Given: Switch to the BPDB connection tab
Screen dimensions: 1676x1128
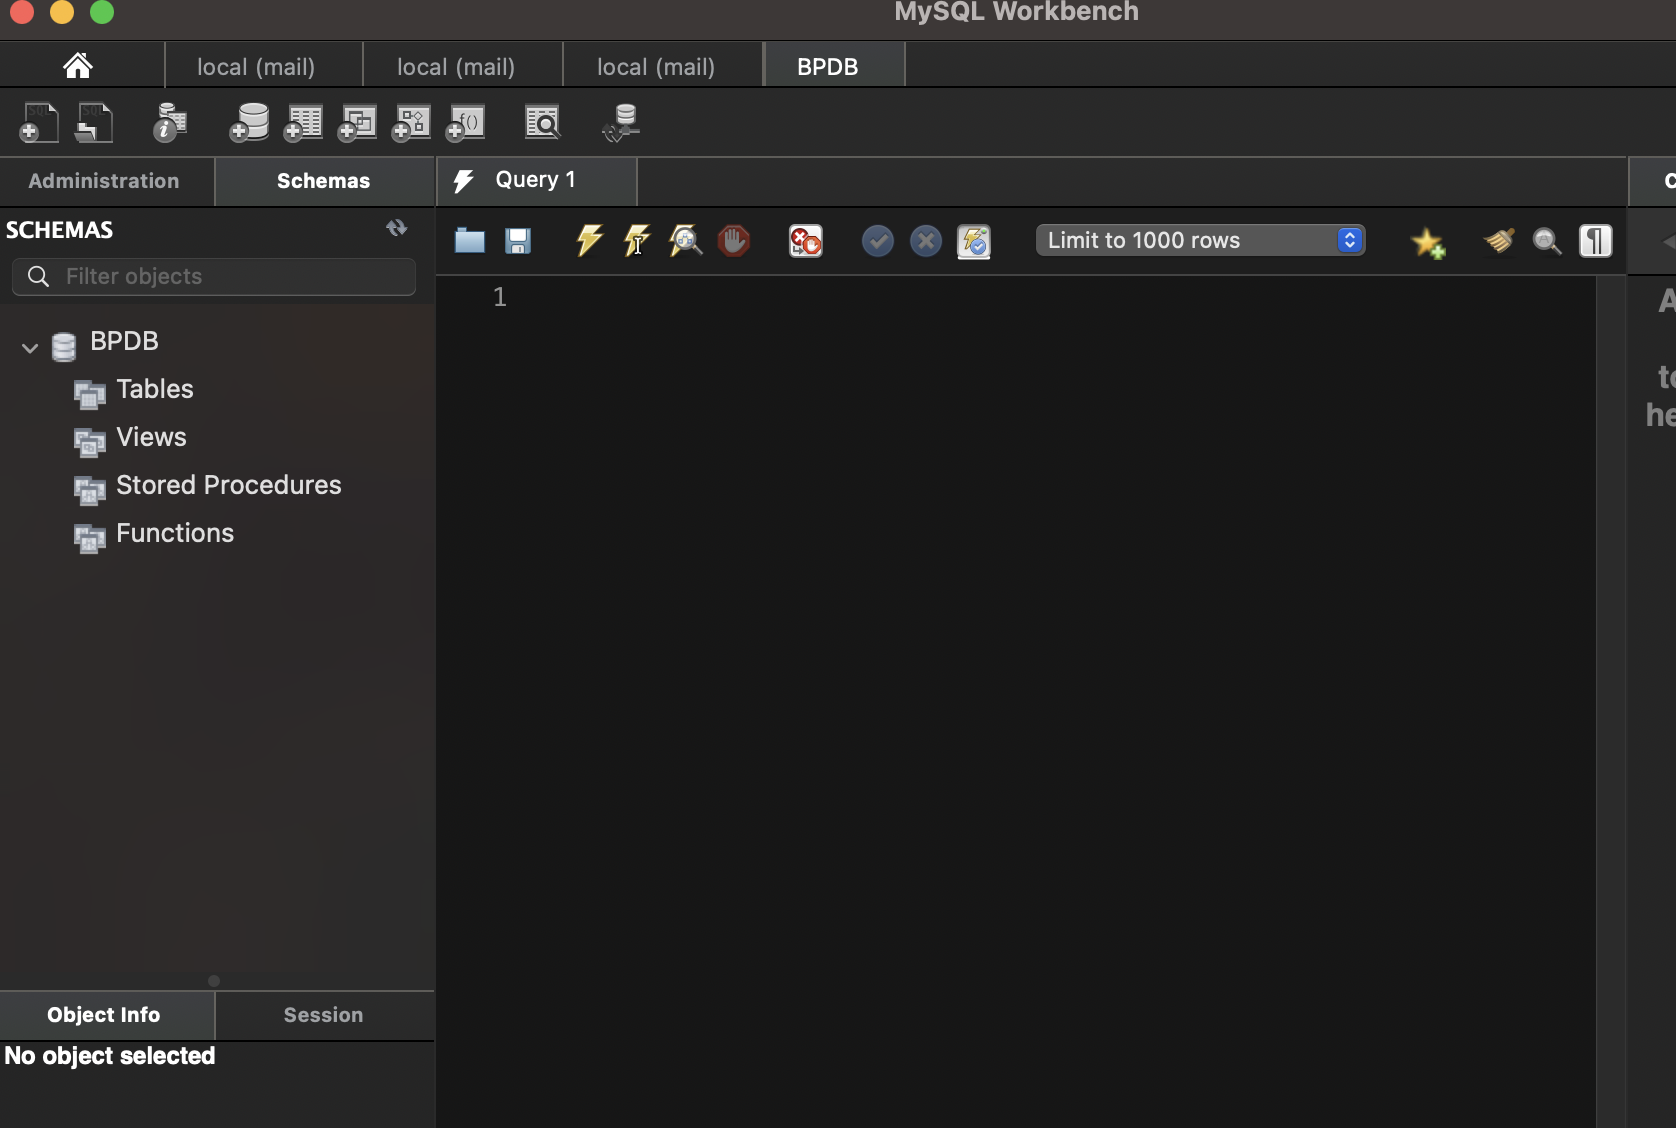Looking at the screenshot, I should point(833,66).
